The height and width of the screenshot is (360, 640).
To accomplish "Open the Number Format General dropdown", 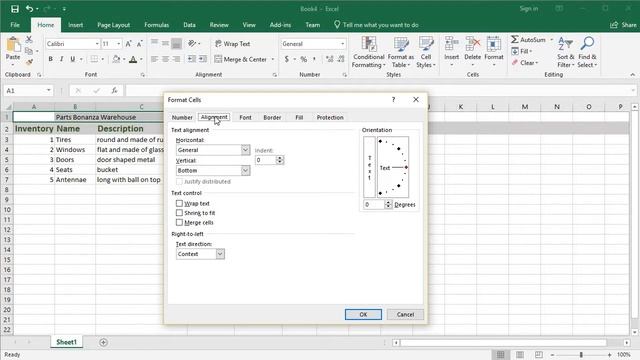I will click(342, 44).
